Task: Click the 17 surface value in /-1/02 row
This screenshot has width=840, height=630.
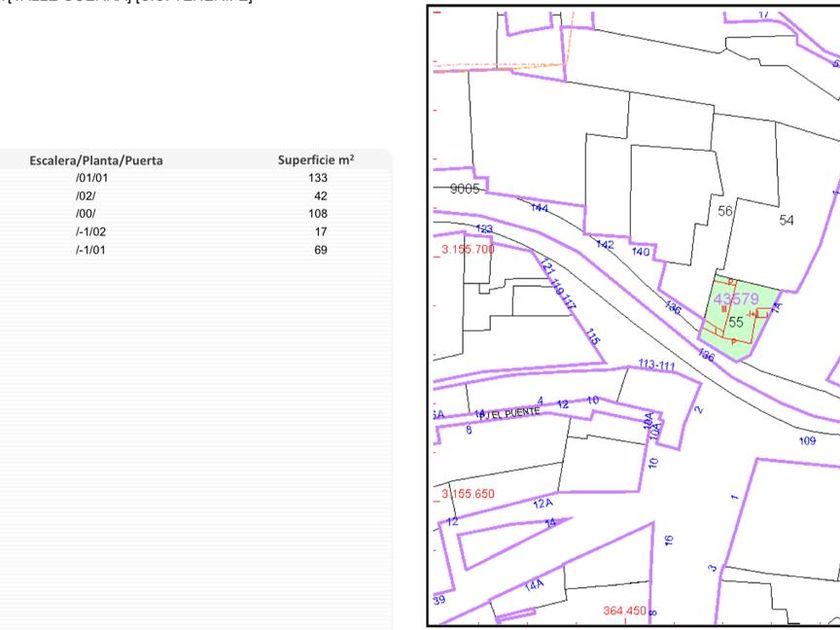Action: pos(321,232)
